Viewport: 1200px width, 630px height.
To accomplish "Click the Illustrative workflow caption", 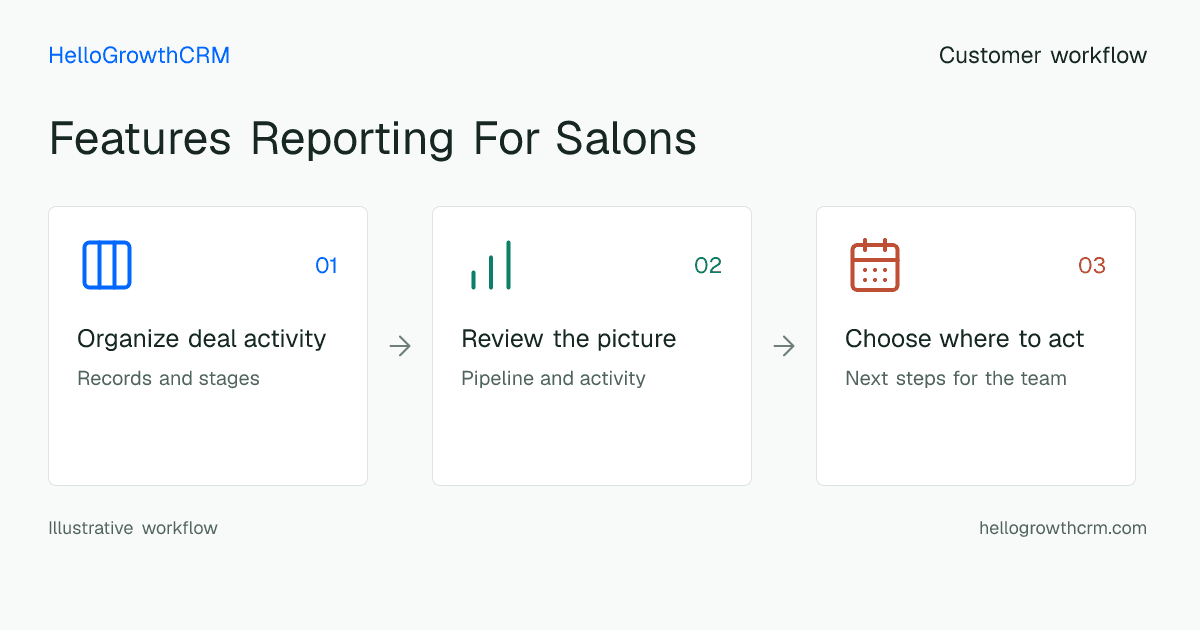I will (133, 528).
